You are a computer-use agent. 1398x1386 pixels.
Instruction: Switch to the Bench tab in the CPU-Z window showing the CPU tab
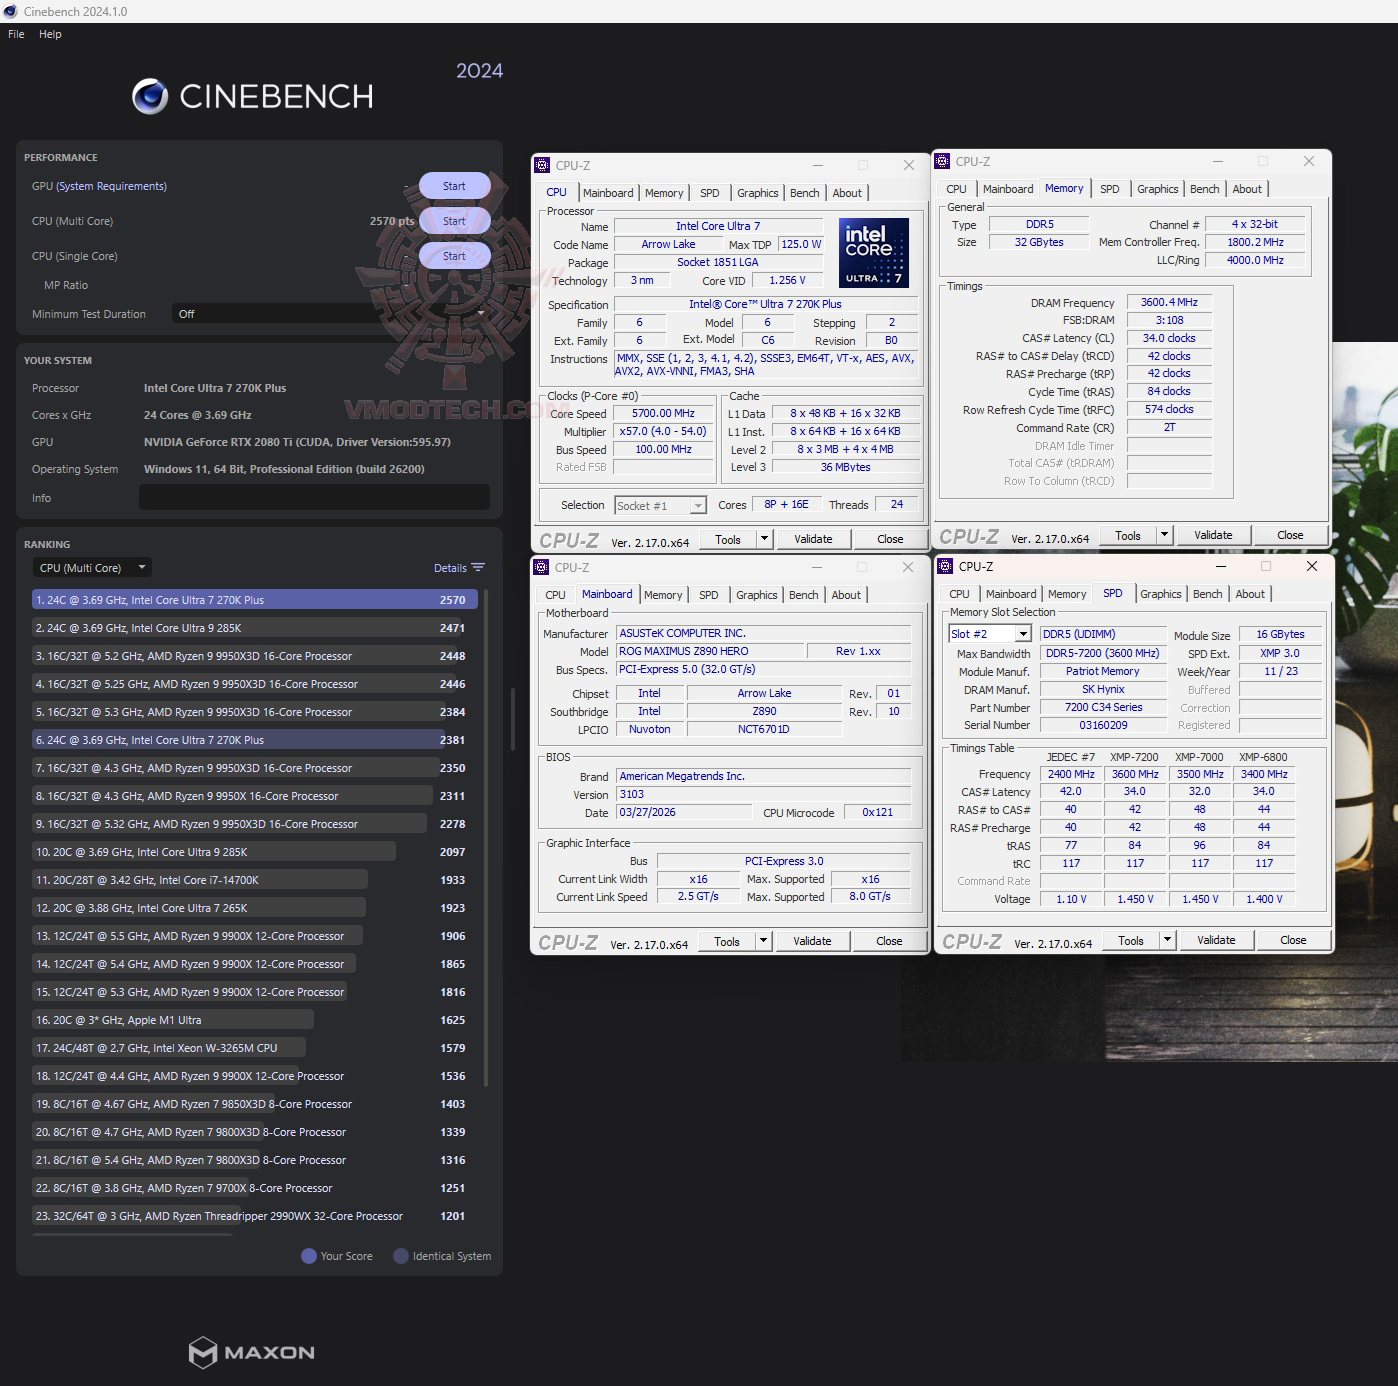(805, 193)
